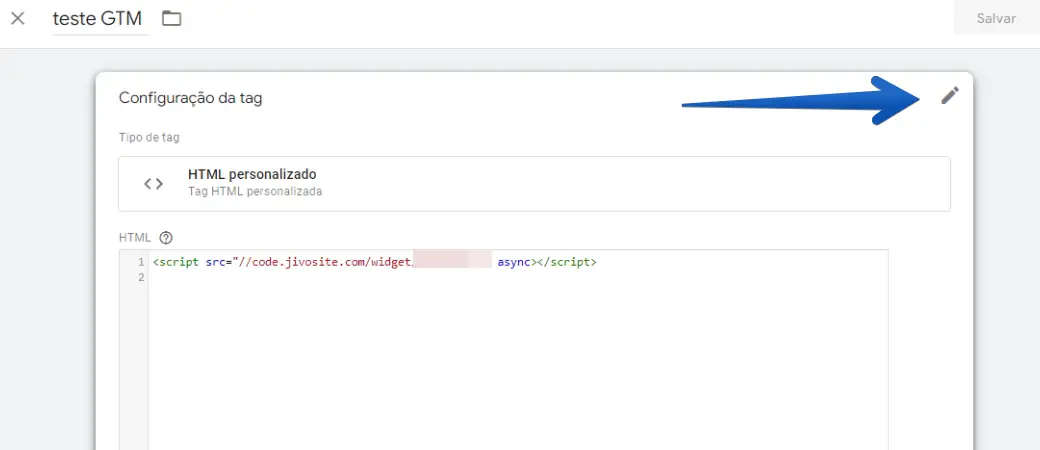
Task: Click line number 1 in the gutter
Action: [x=139, y=262]
